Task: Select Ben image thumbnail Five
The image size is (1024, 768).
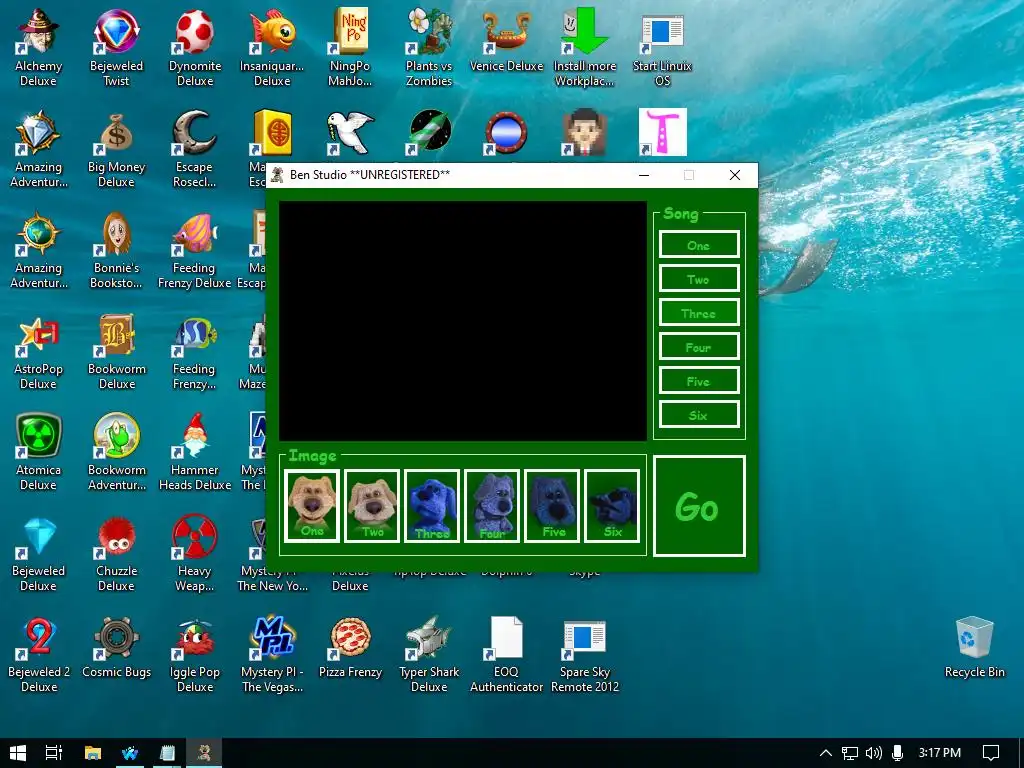Action: (x=552, y=505)
